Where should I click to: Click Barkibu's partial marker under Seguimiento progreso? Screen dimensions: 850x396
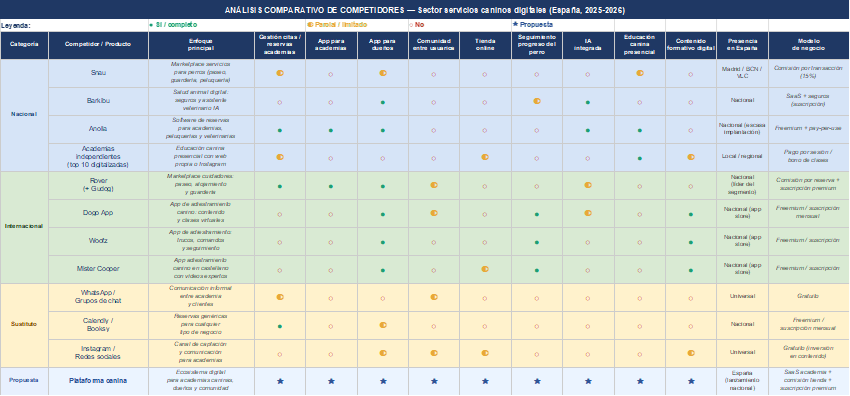pos(537,101)
